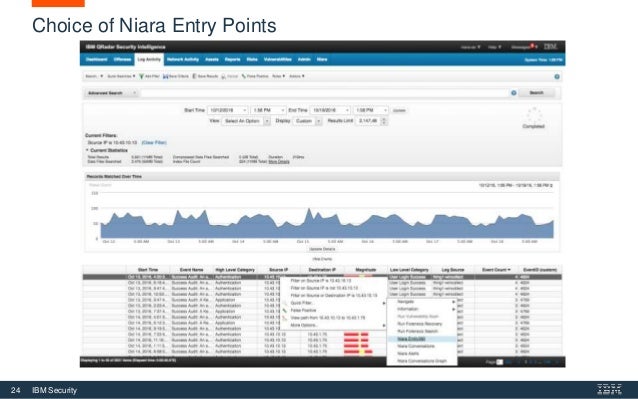Click the Save Results icon
Viewport: 638px width, 399px height.
194,76
